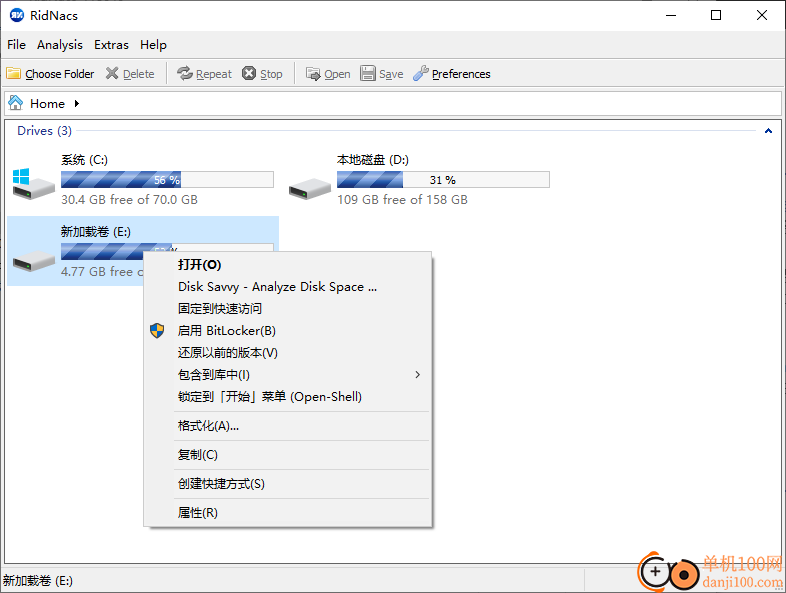Click status bar 新加载卷 (E:) text
This screenshot has height=593, width=786.
tap(38, 581)
